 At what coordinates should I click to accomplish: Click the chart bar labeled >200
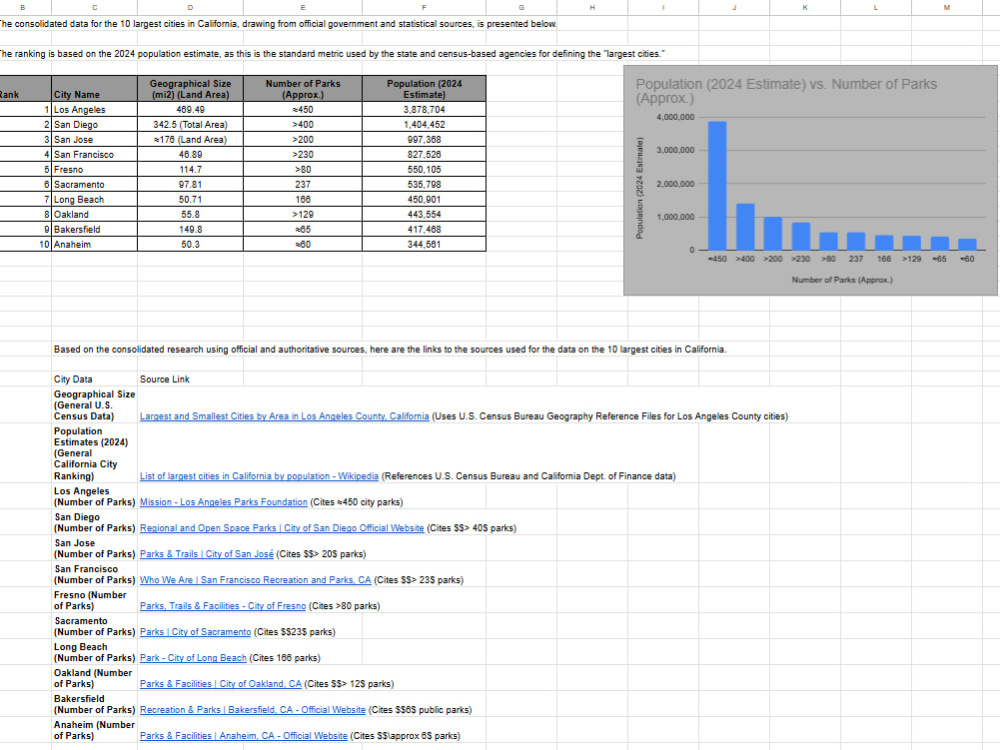coord(773,233)
